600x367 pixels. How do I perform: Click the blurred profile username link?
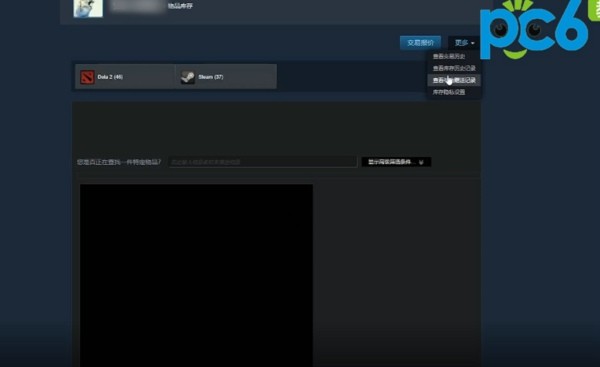(137, 7)
